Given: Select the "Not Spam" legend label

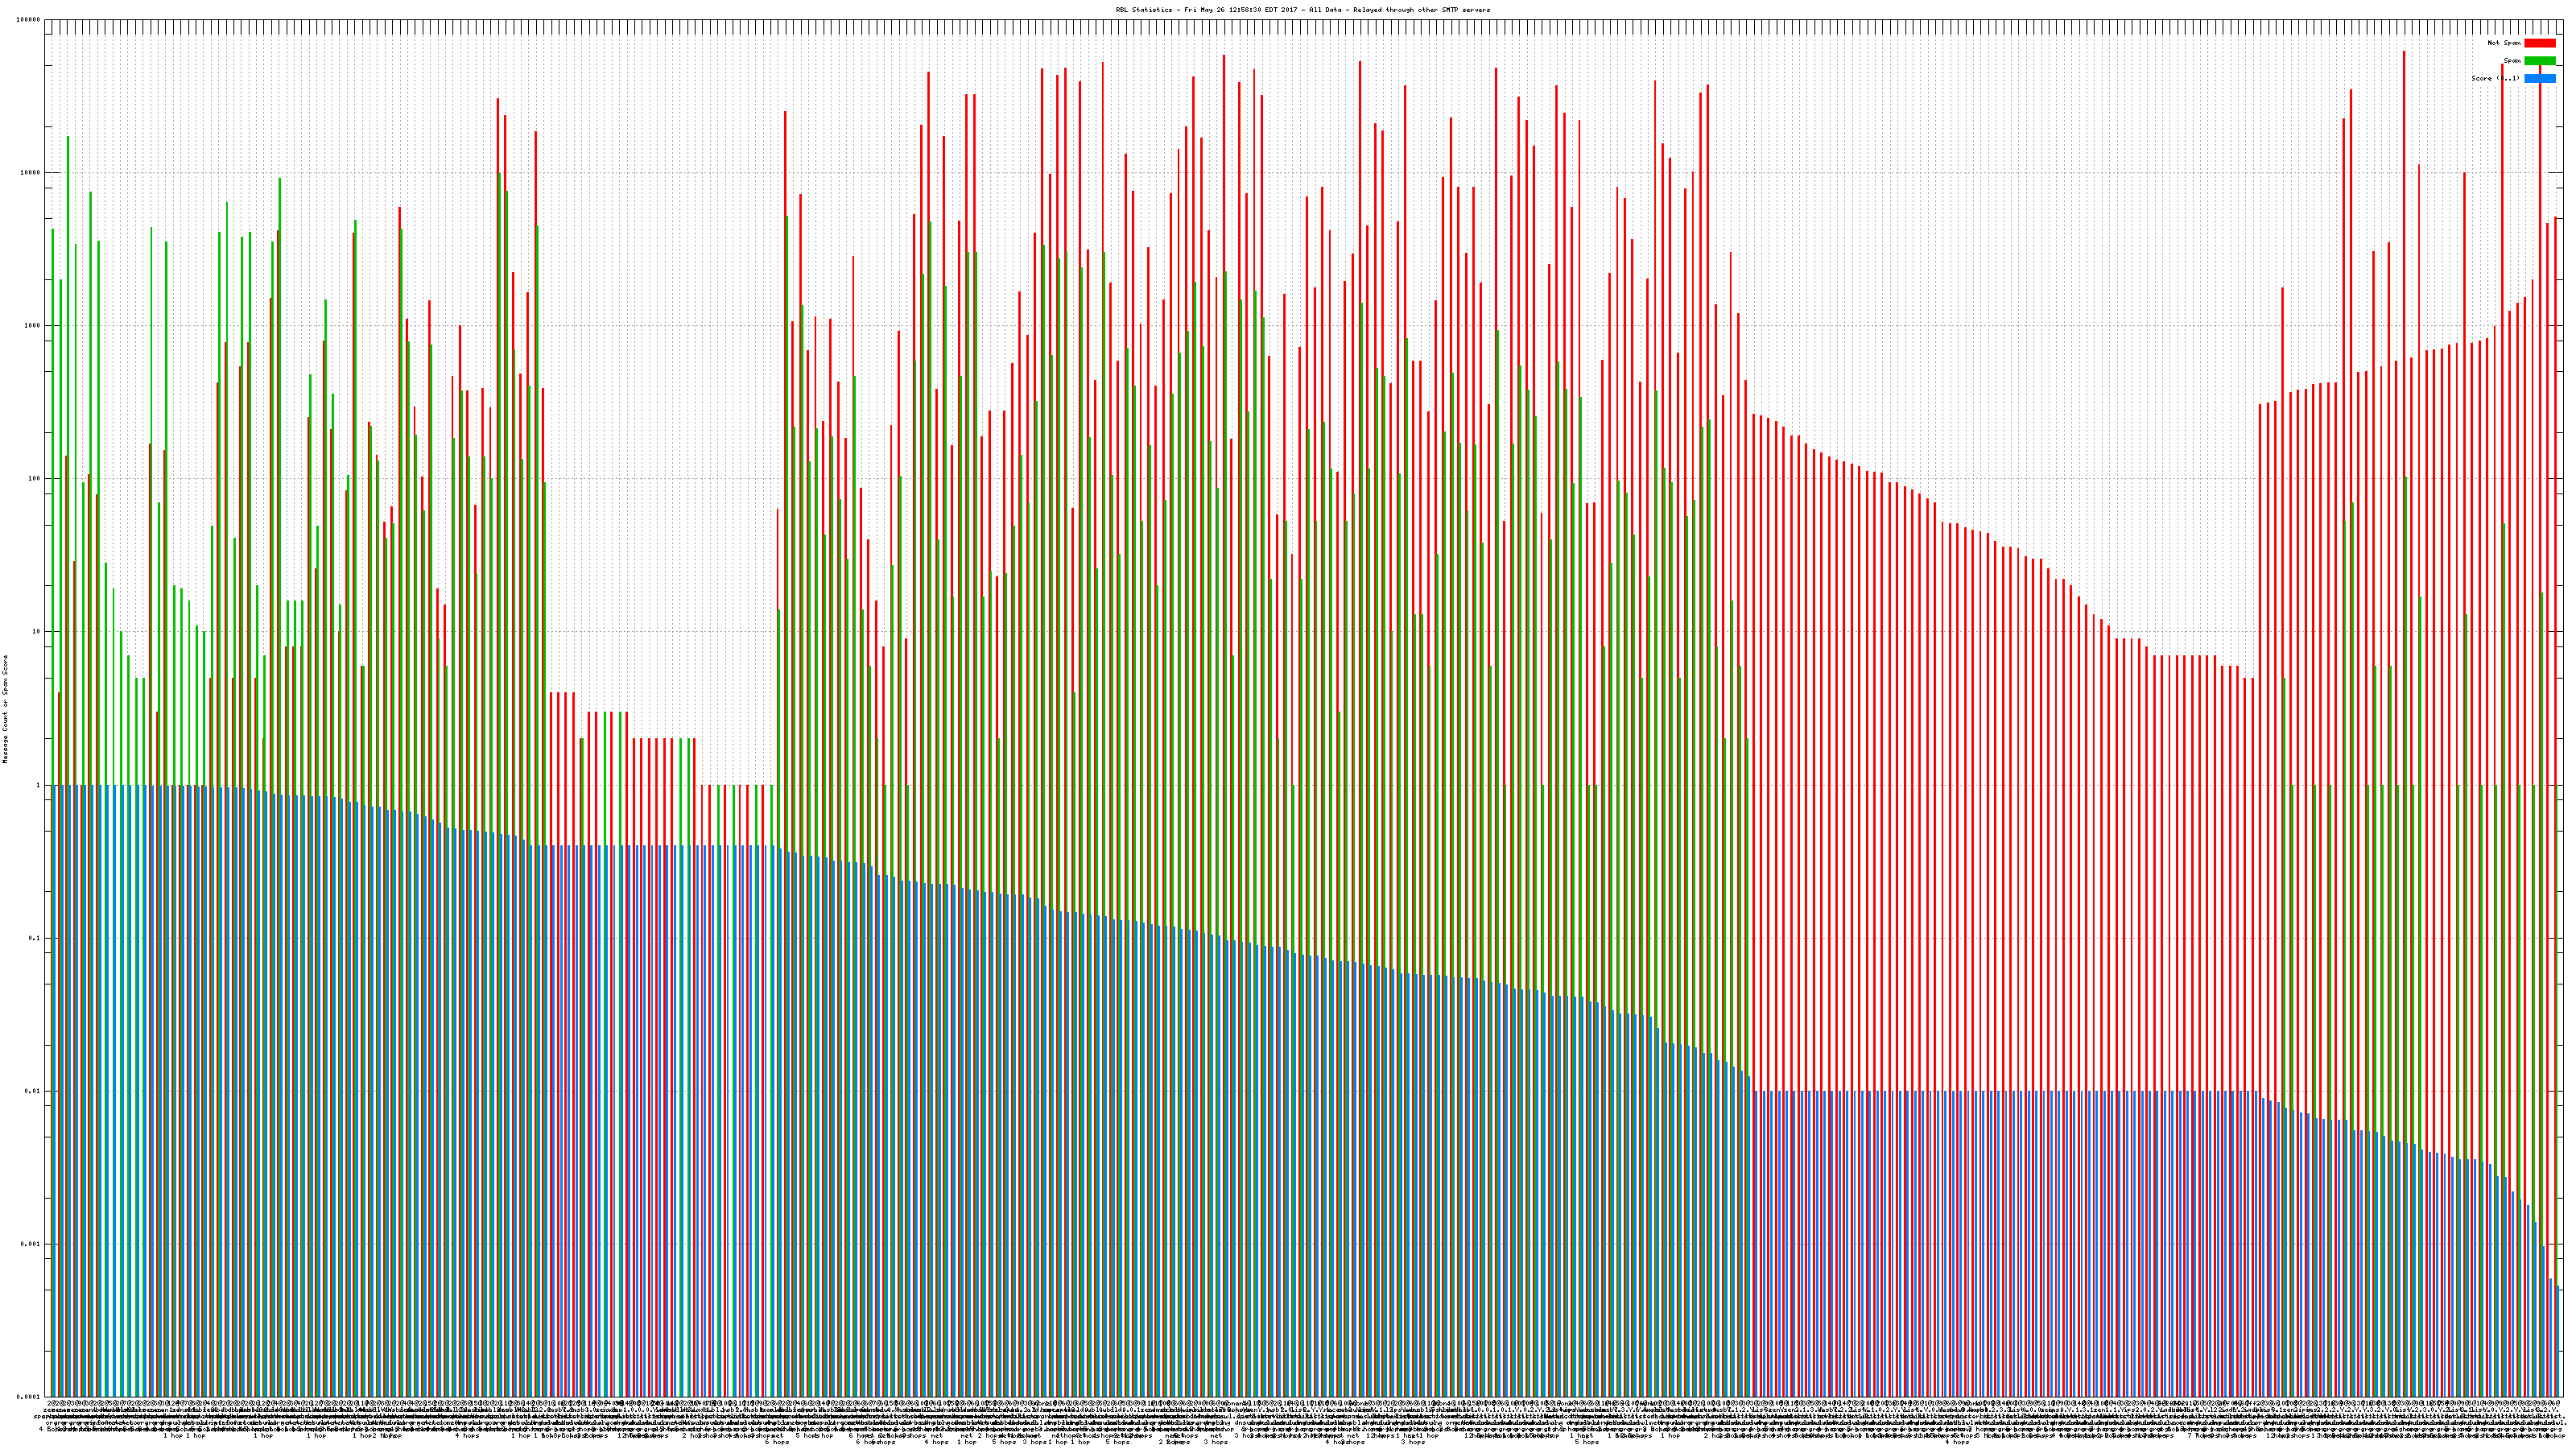Looking at the screenshot, I should (2504, 43).
